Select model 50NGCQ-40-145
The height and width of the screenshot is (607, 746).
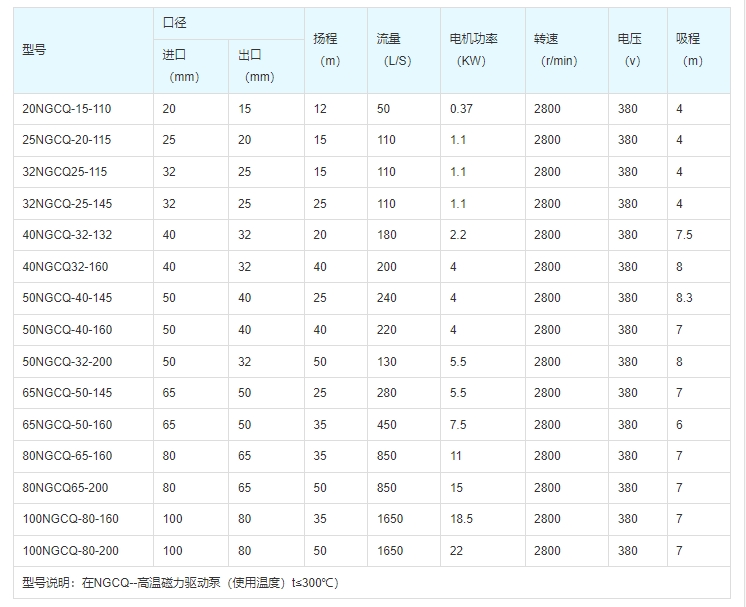pos(67,298)
